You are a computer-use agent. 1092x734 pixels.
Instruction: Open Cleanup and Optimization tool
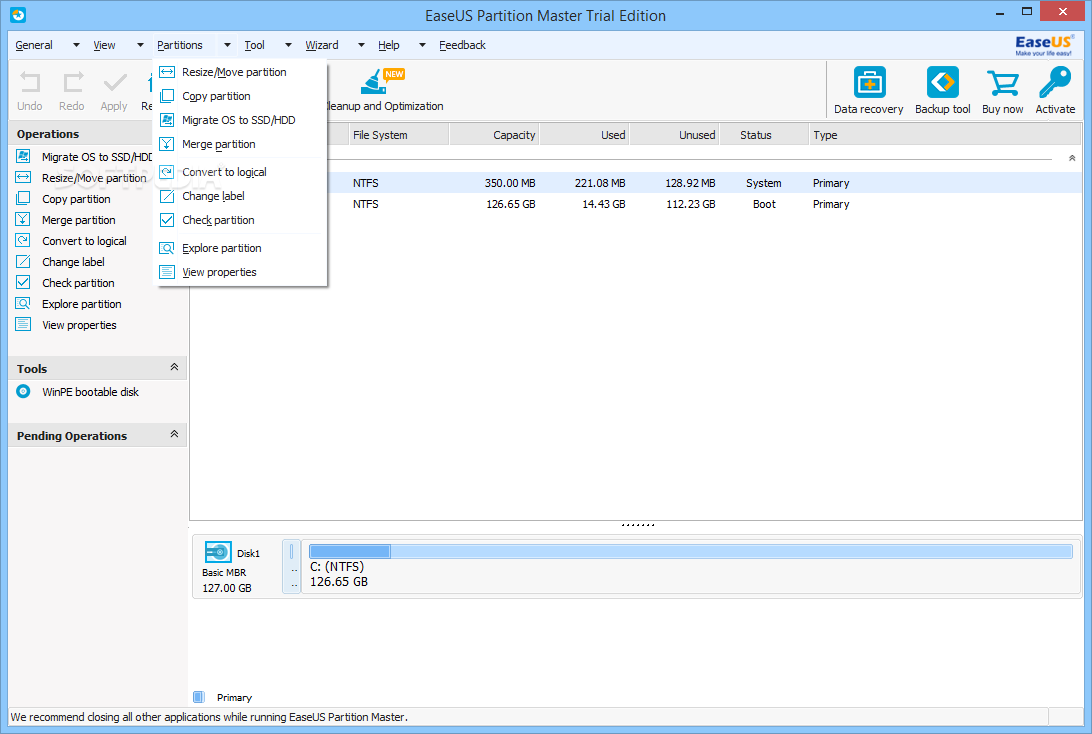384,90
